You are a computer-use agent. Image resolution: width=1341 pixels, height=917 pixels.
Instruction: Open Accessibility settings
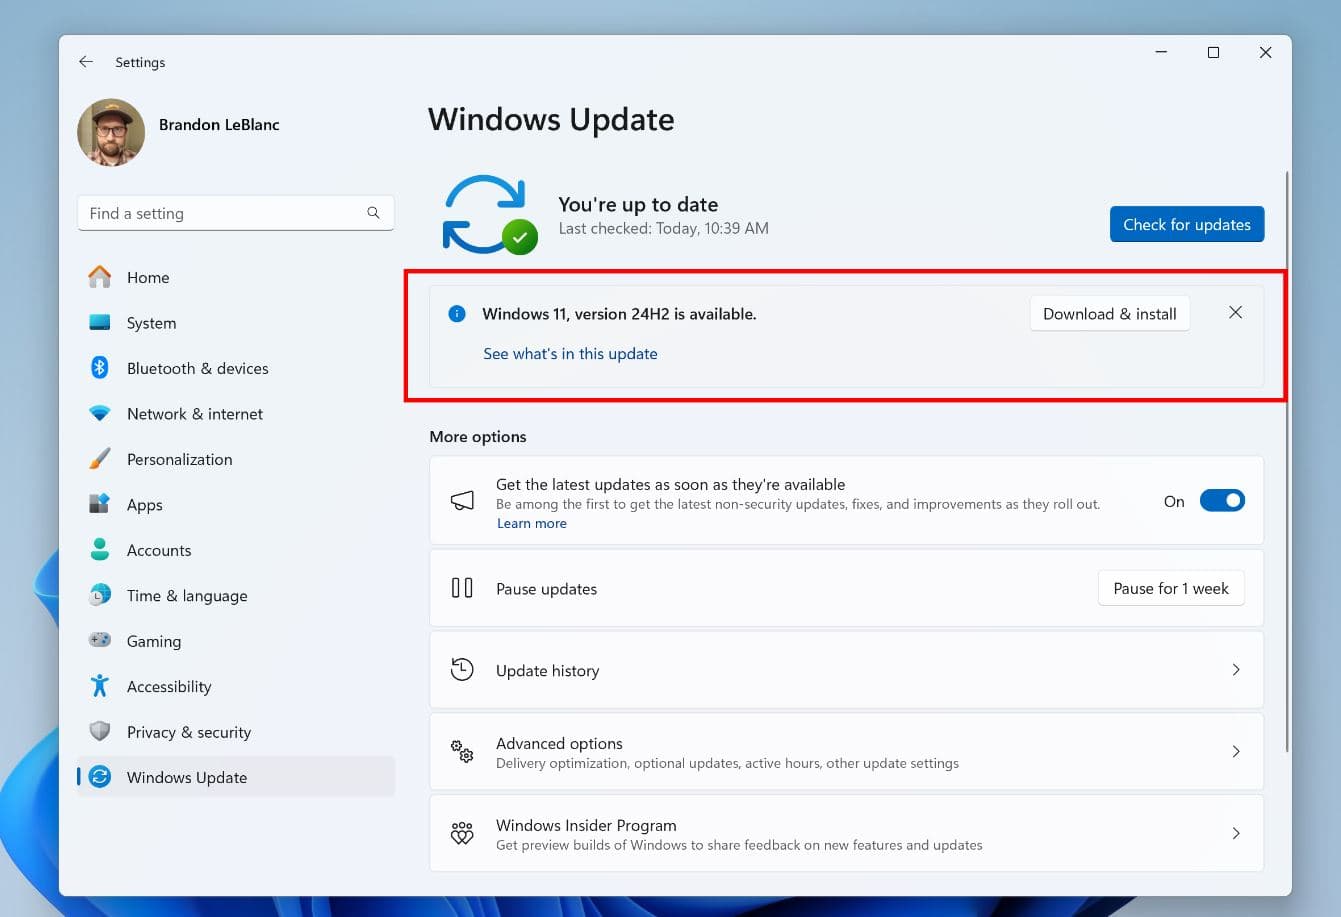click(x=169, y=686)
